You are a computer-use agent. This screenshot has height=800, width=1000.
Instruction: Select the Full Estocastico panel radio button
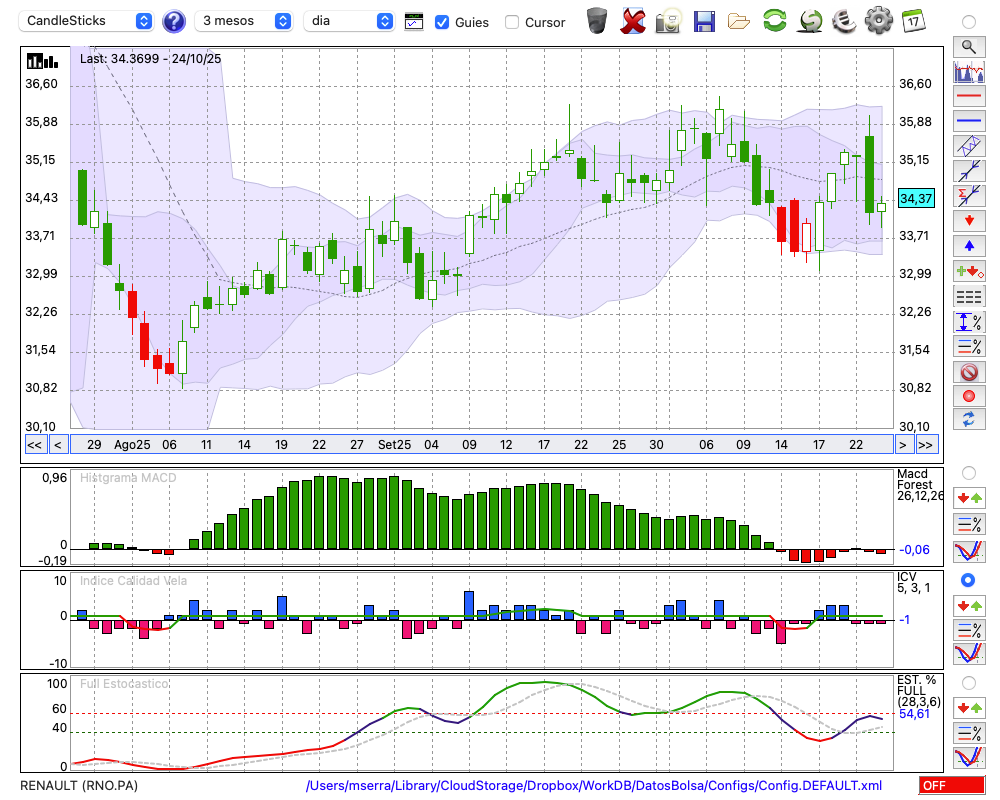(x=969, y=683)
